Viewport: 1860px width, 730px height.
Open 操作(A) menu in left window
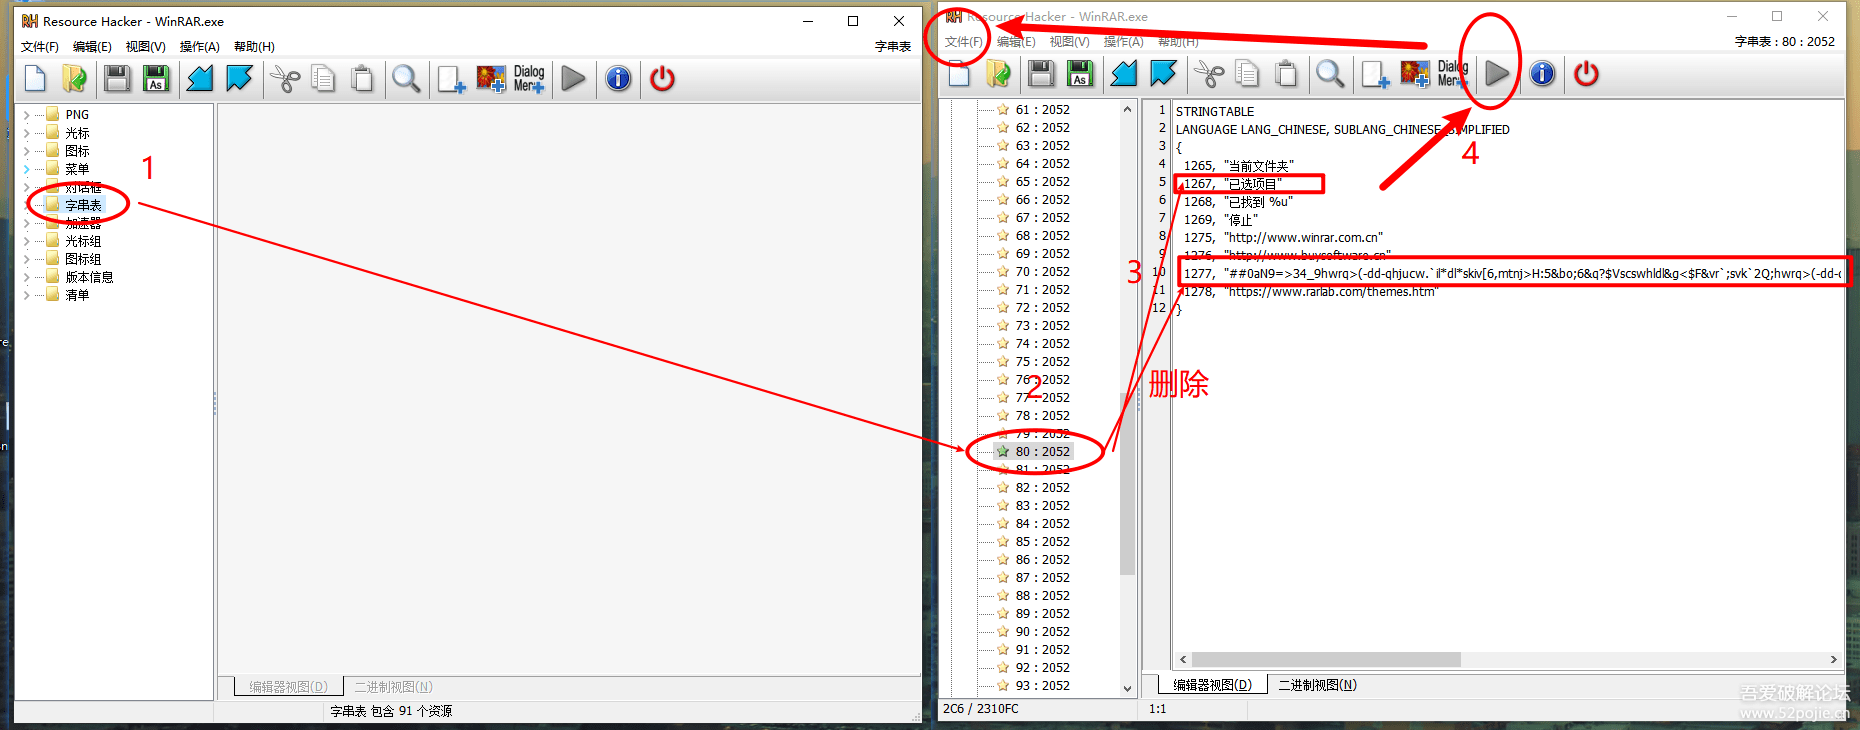click(x=199, y=46)
